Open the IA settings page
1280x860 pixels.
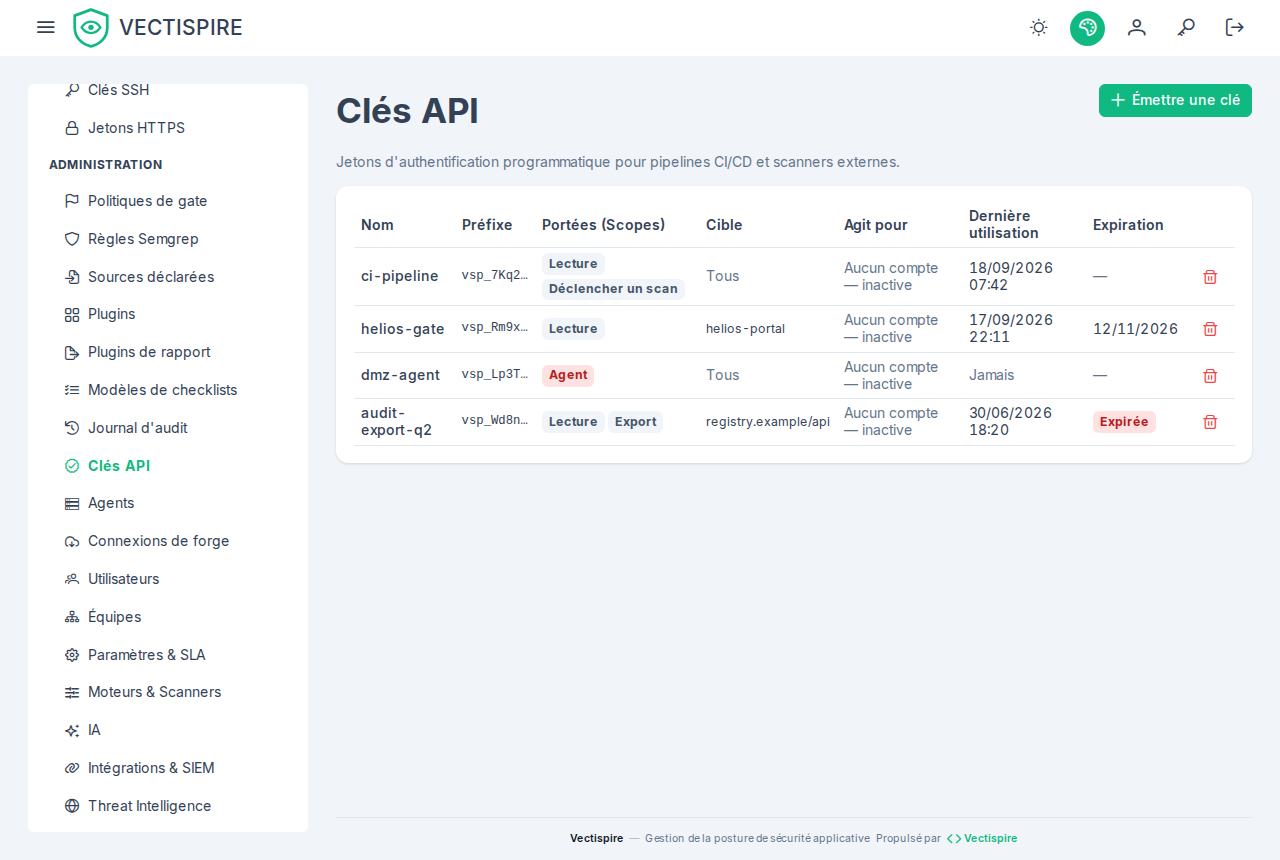tap(168, 730)
